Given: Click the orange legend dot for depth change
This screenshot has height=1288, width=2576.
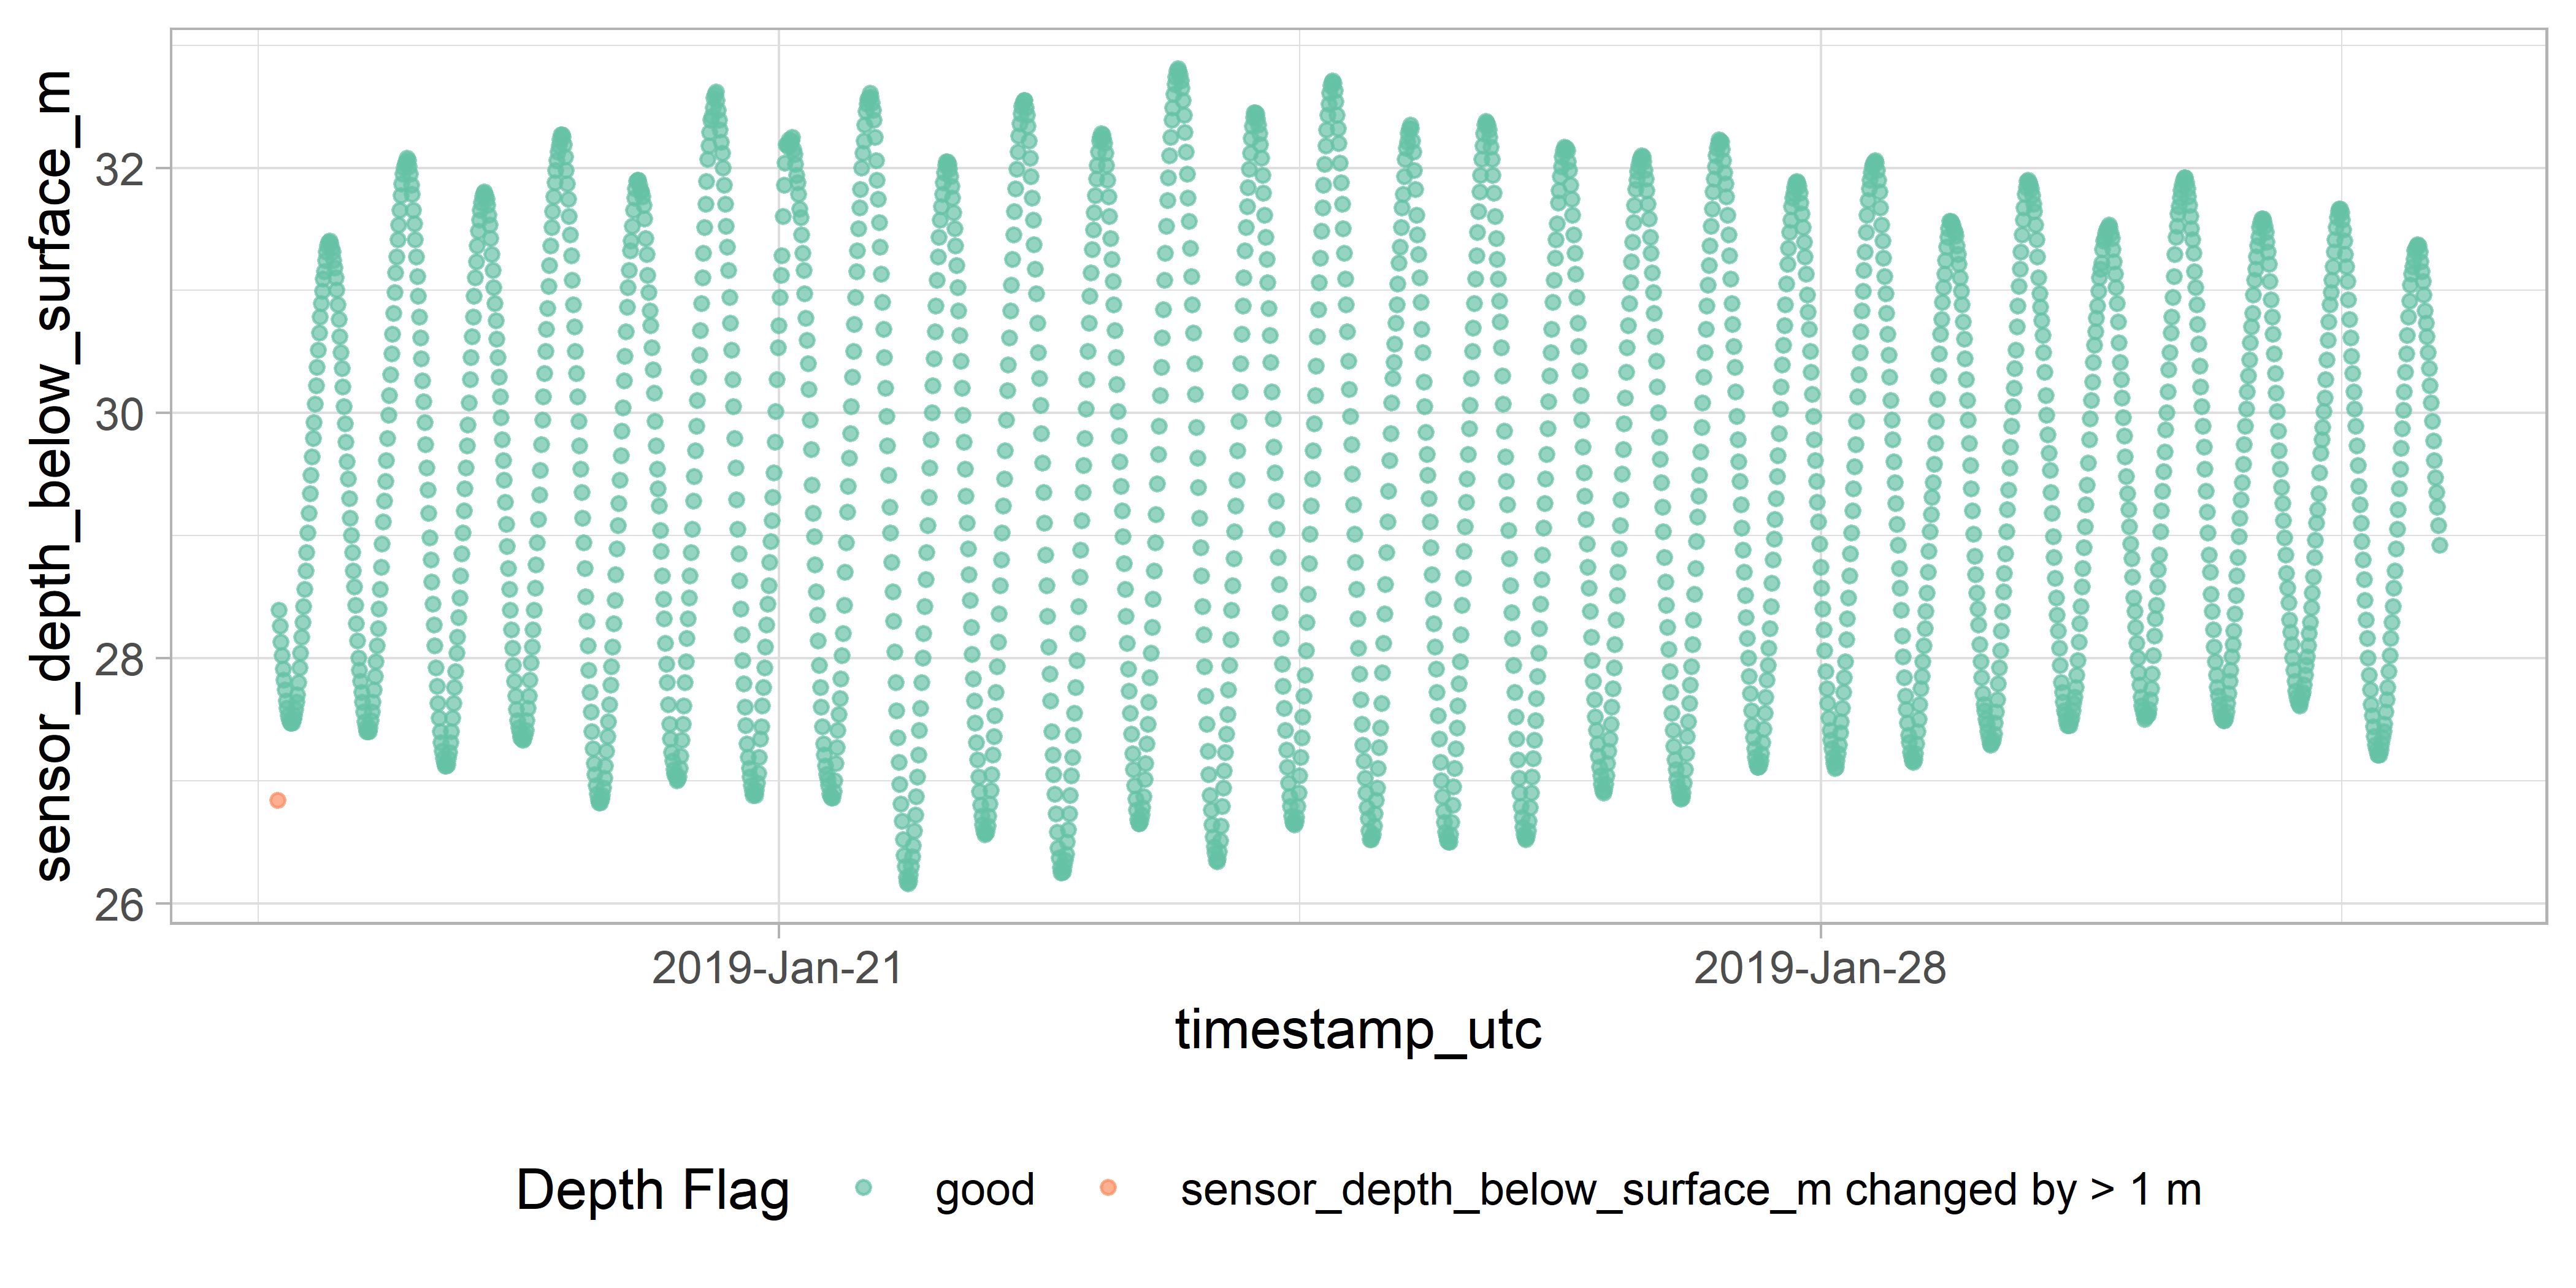Looking at the screenshot, I should point(1107,1188).
